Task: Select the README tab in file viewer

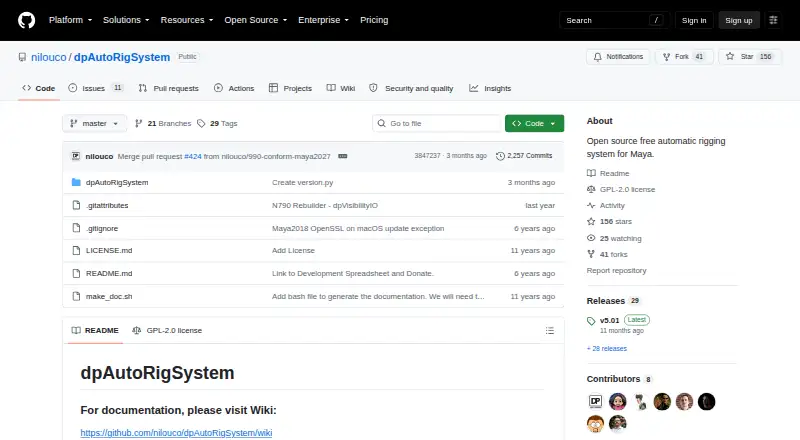Action: pos(95,331)
